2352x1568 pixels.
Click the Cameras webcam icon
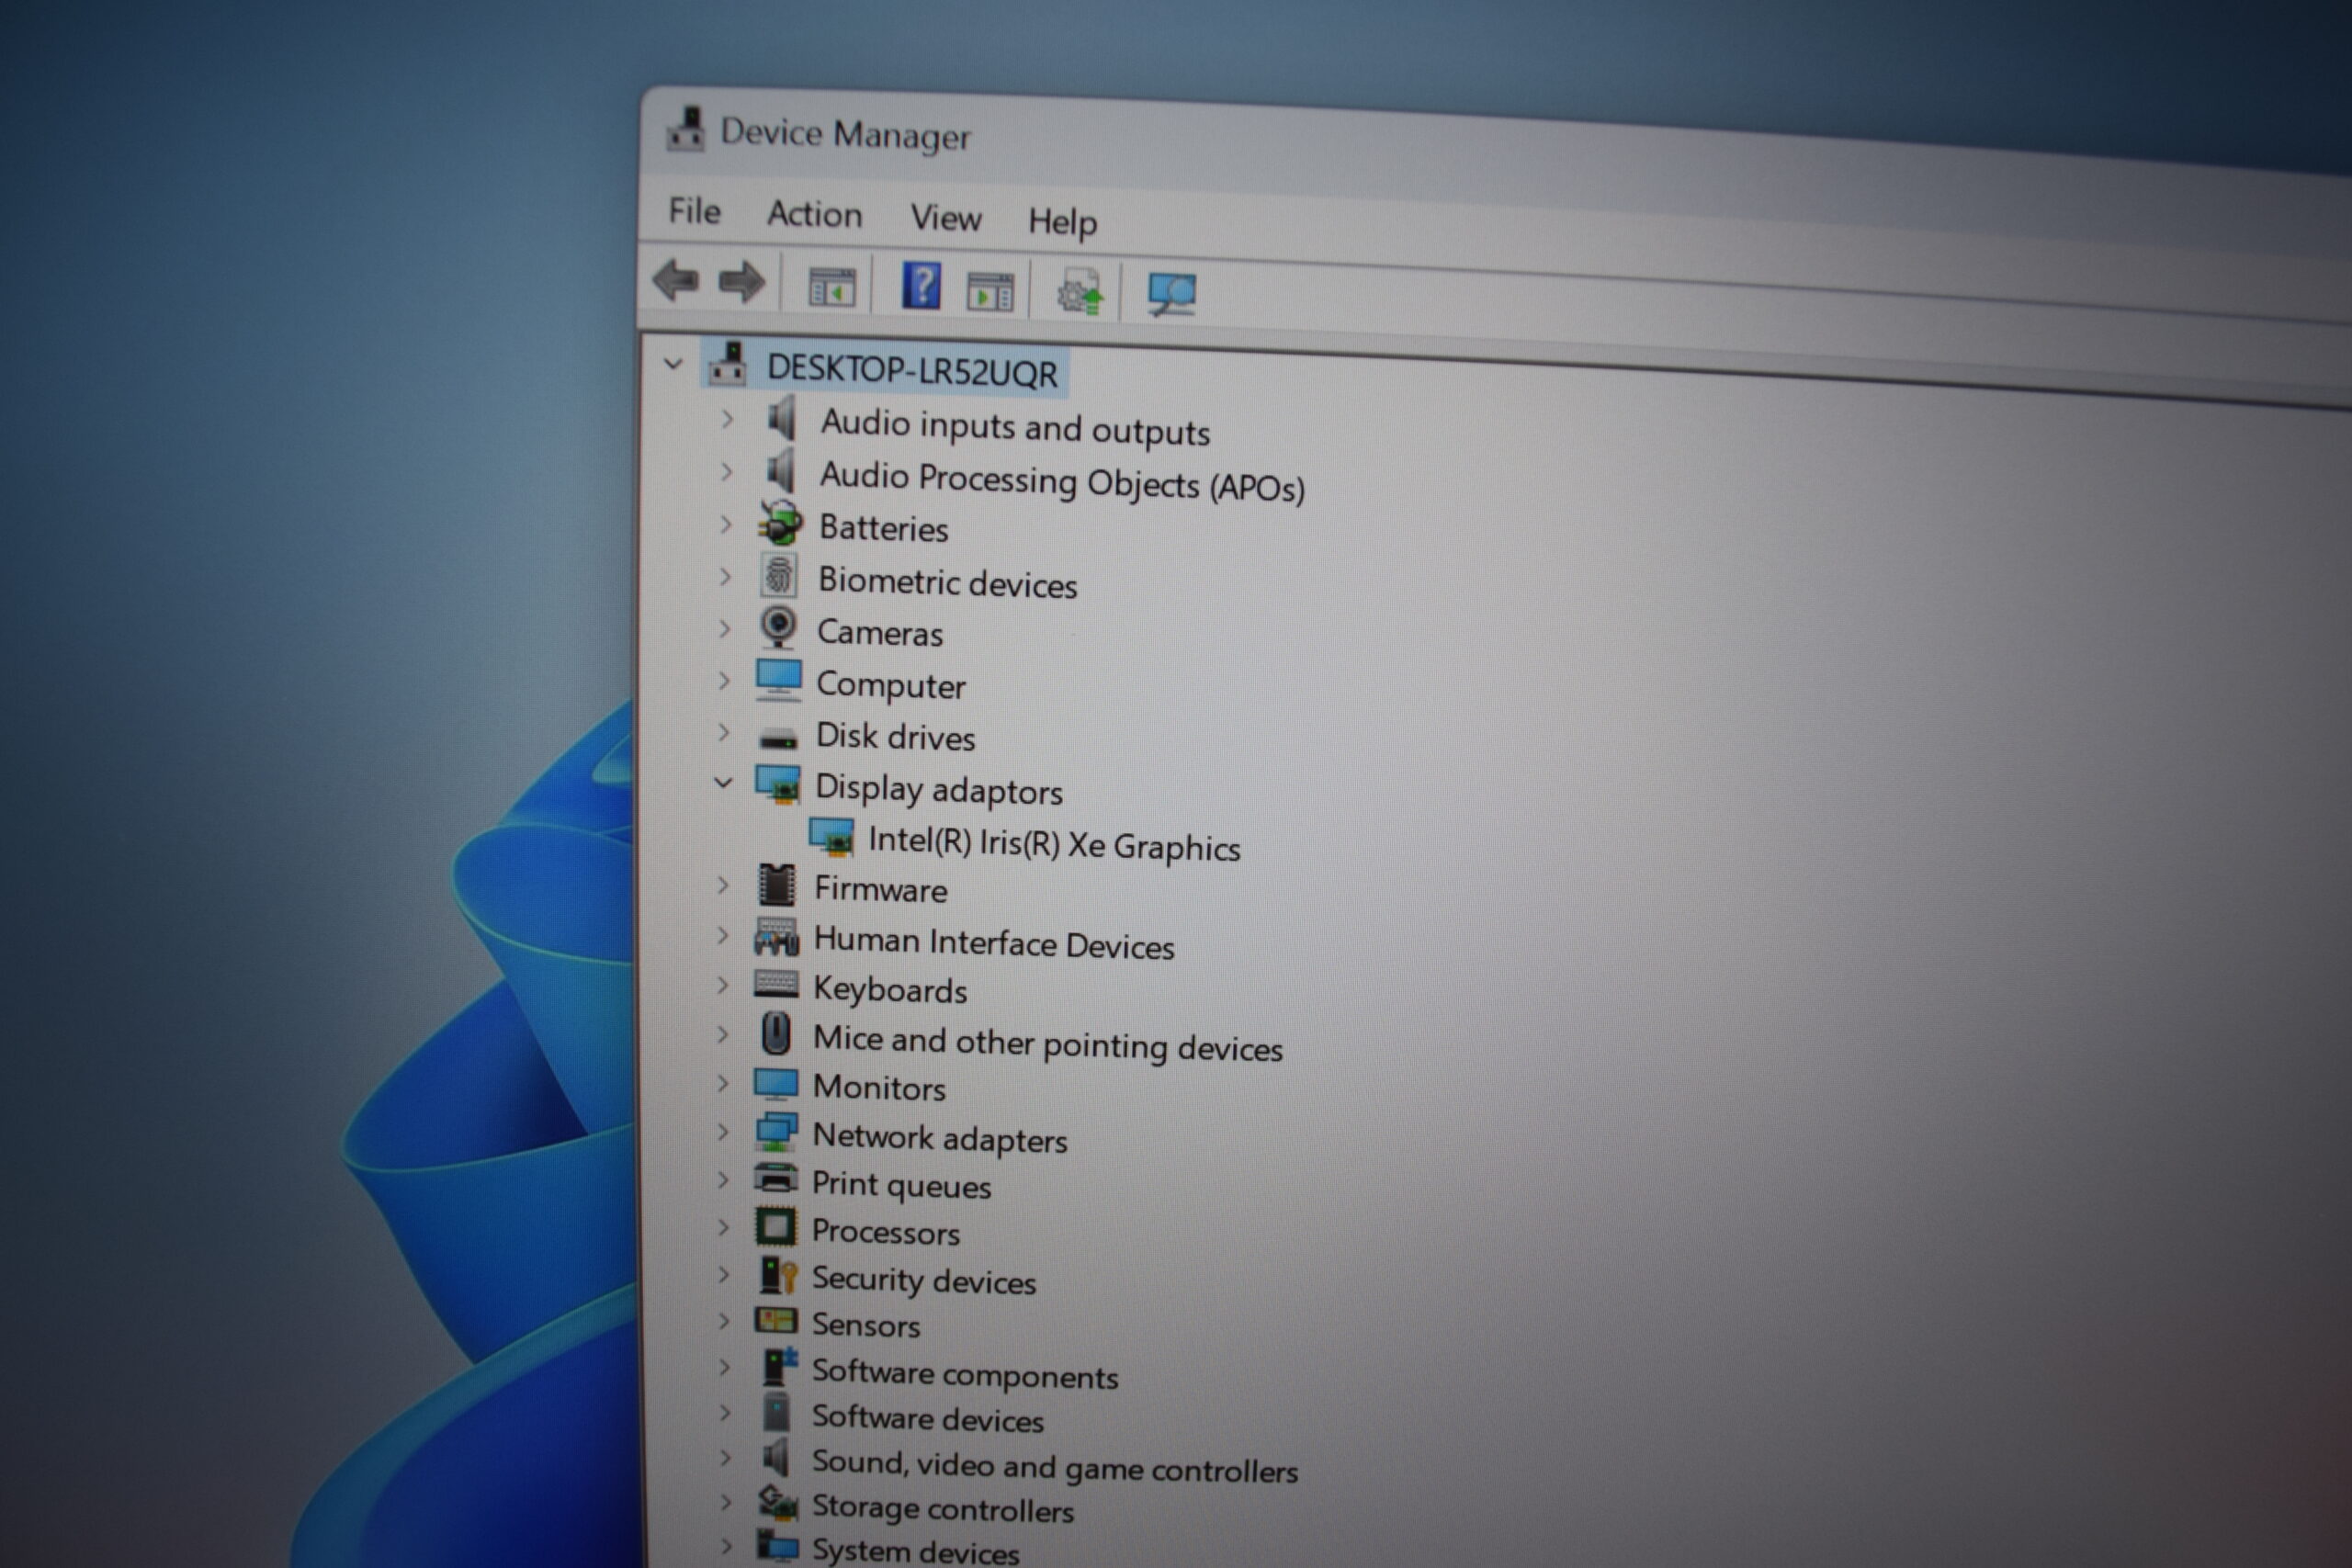point(778,628)
